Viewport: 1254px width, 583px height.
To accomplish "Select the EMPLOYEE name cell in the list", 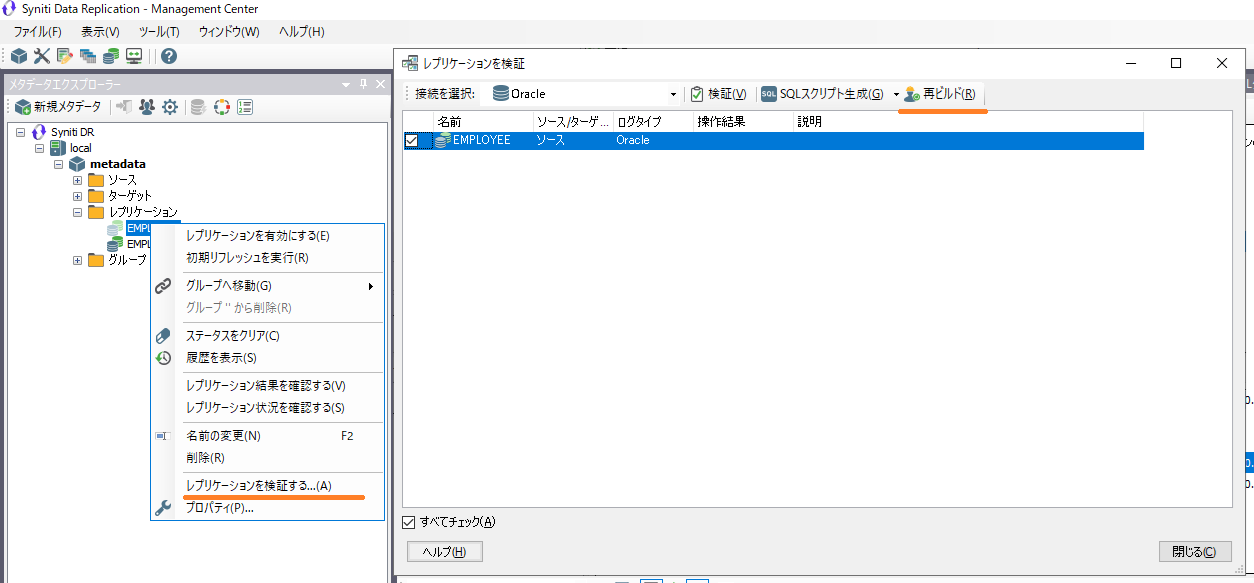I will [481, 141].
